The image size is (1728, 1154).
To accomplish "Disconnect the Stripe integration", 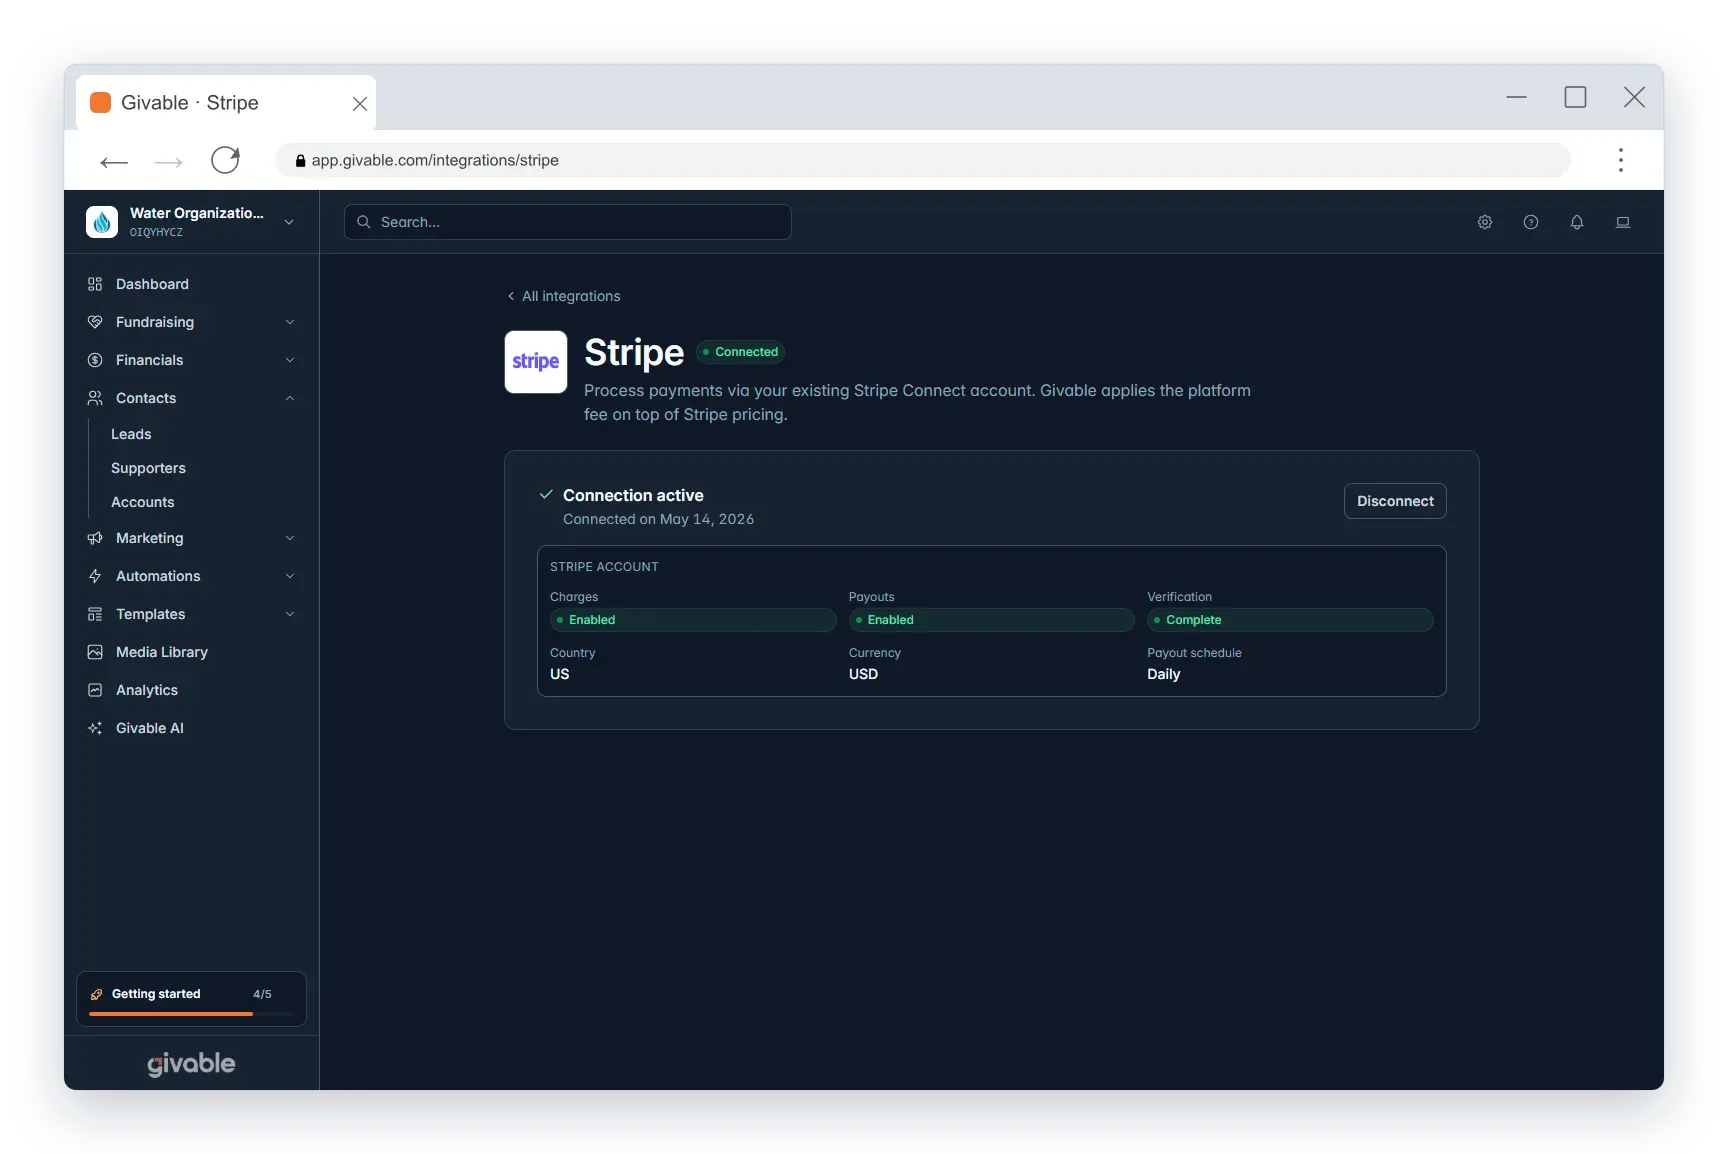I will [1395, 501].
